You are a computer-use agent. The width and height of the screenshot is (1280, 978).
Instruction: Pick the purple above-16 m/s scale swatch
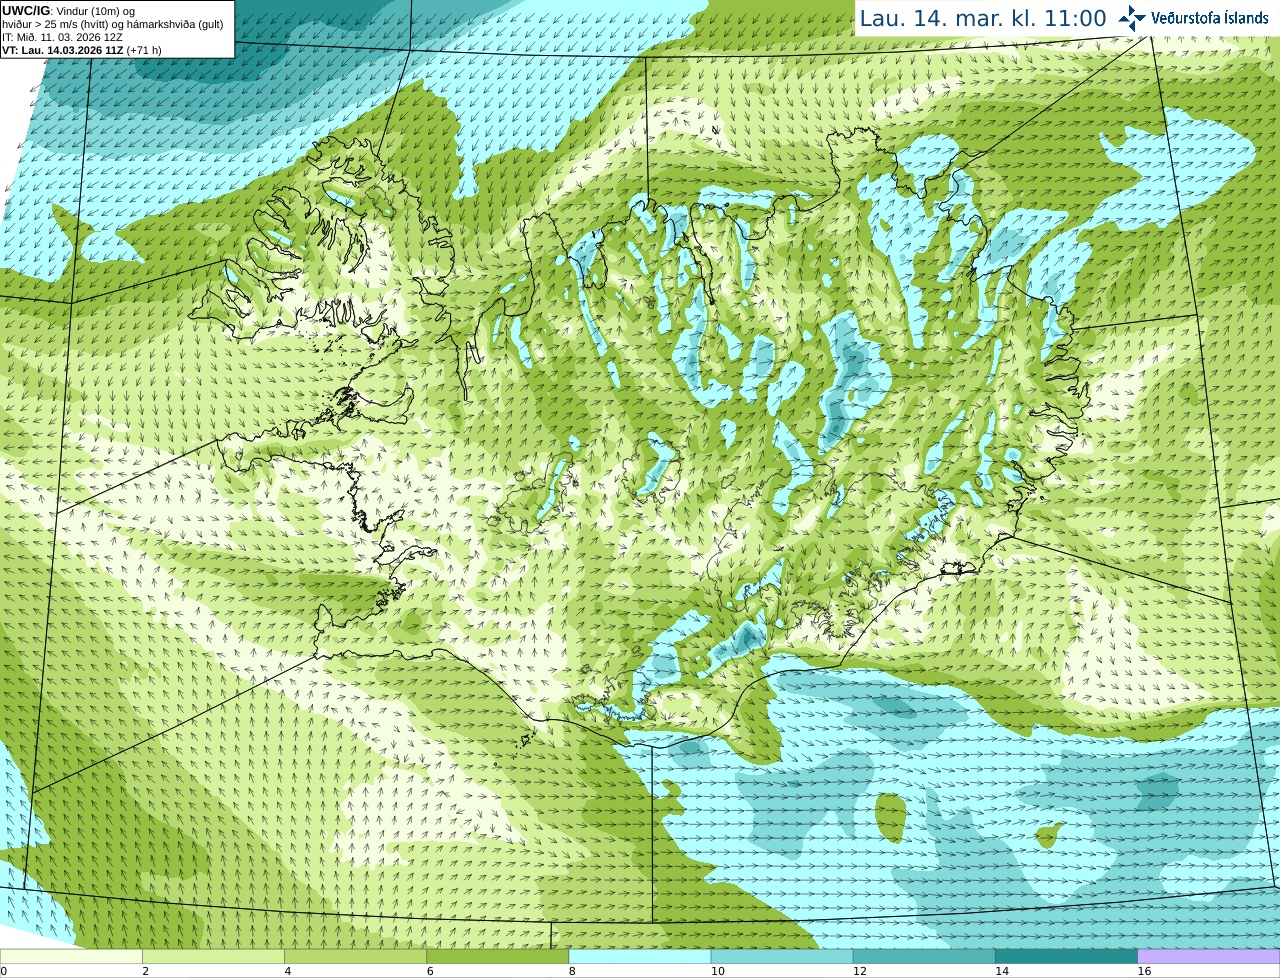point(1209,957)
